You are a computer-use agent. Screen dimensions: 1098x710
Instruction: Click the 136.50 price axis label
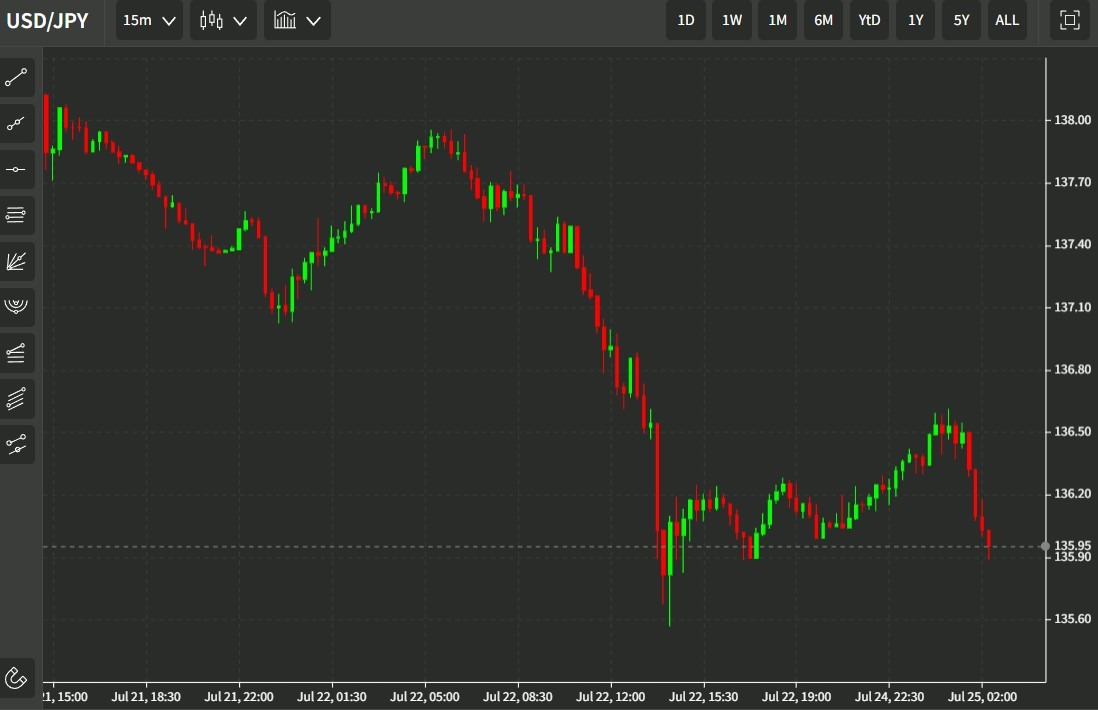(1072, 431)
